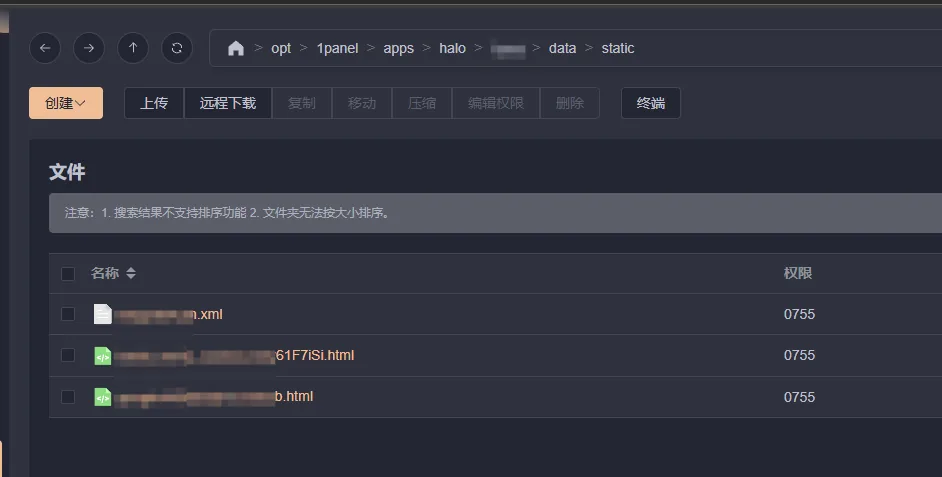
Task: Click the blurred folder in breadcrumb
Action: (508, 49)
